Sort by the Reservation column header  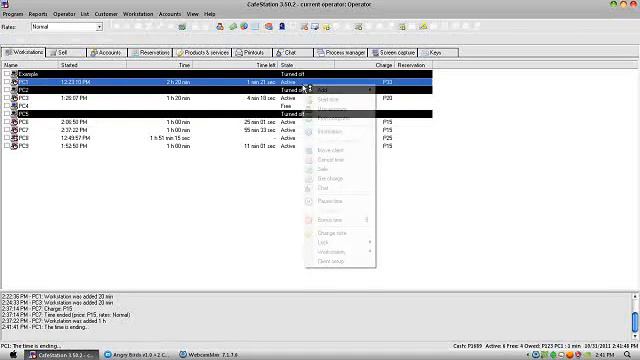tap(413, 65)
